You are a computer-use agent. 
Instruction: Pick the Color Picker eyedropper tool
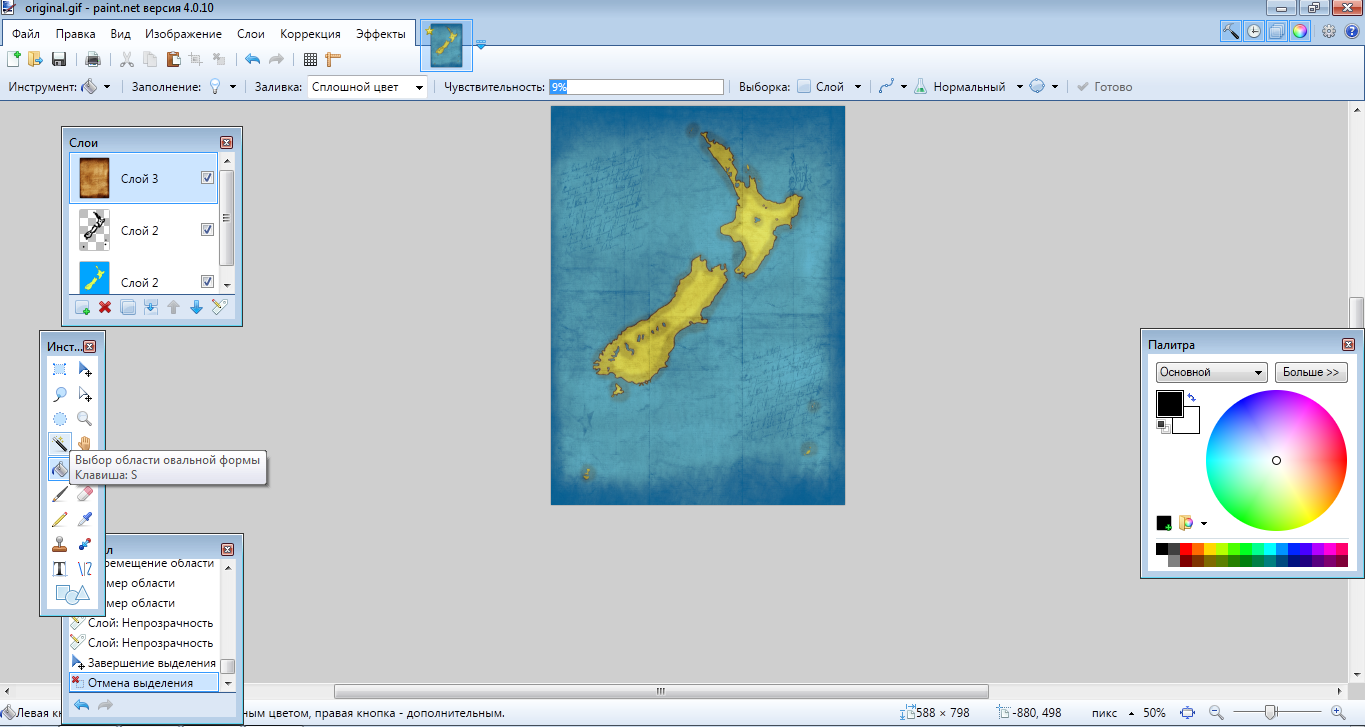tap(85, 519)
